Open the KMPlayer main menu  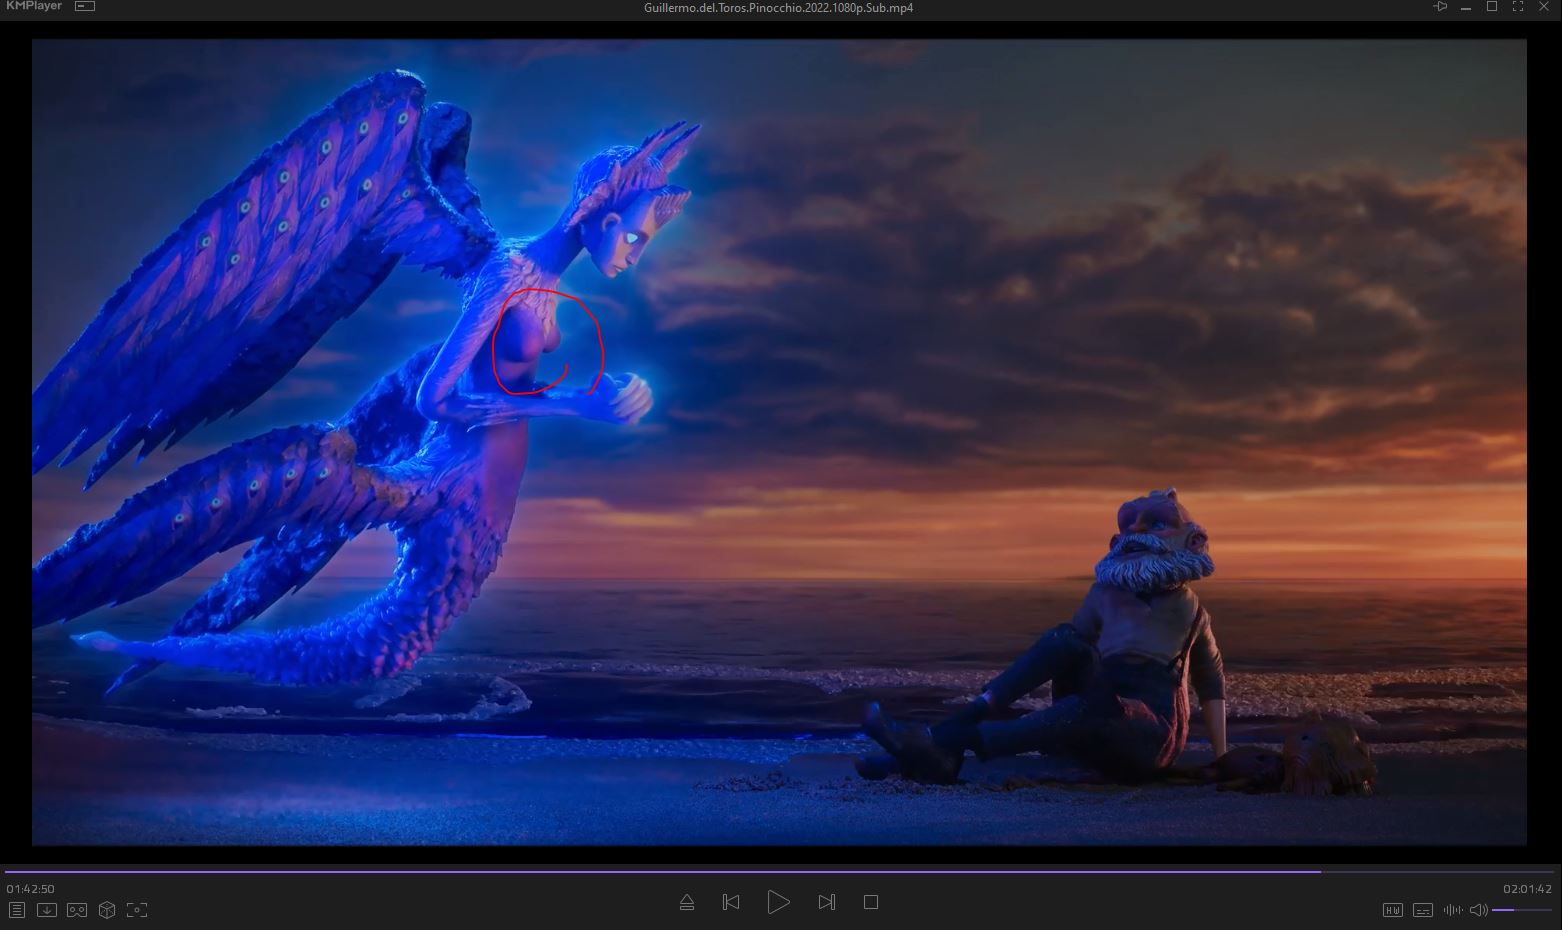(32, 6)
